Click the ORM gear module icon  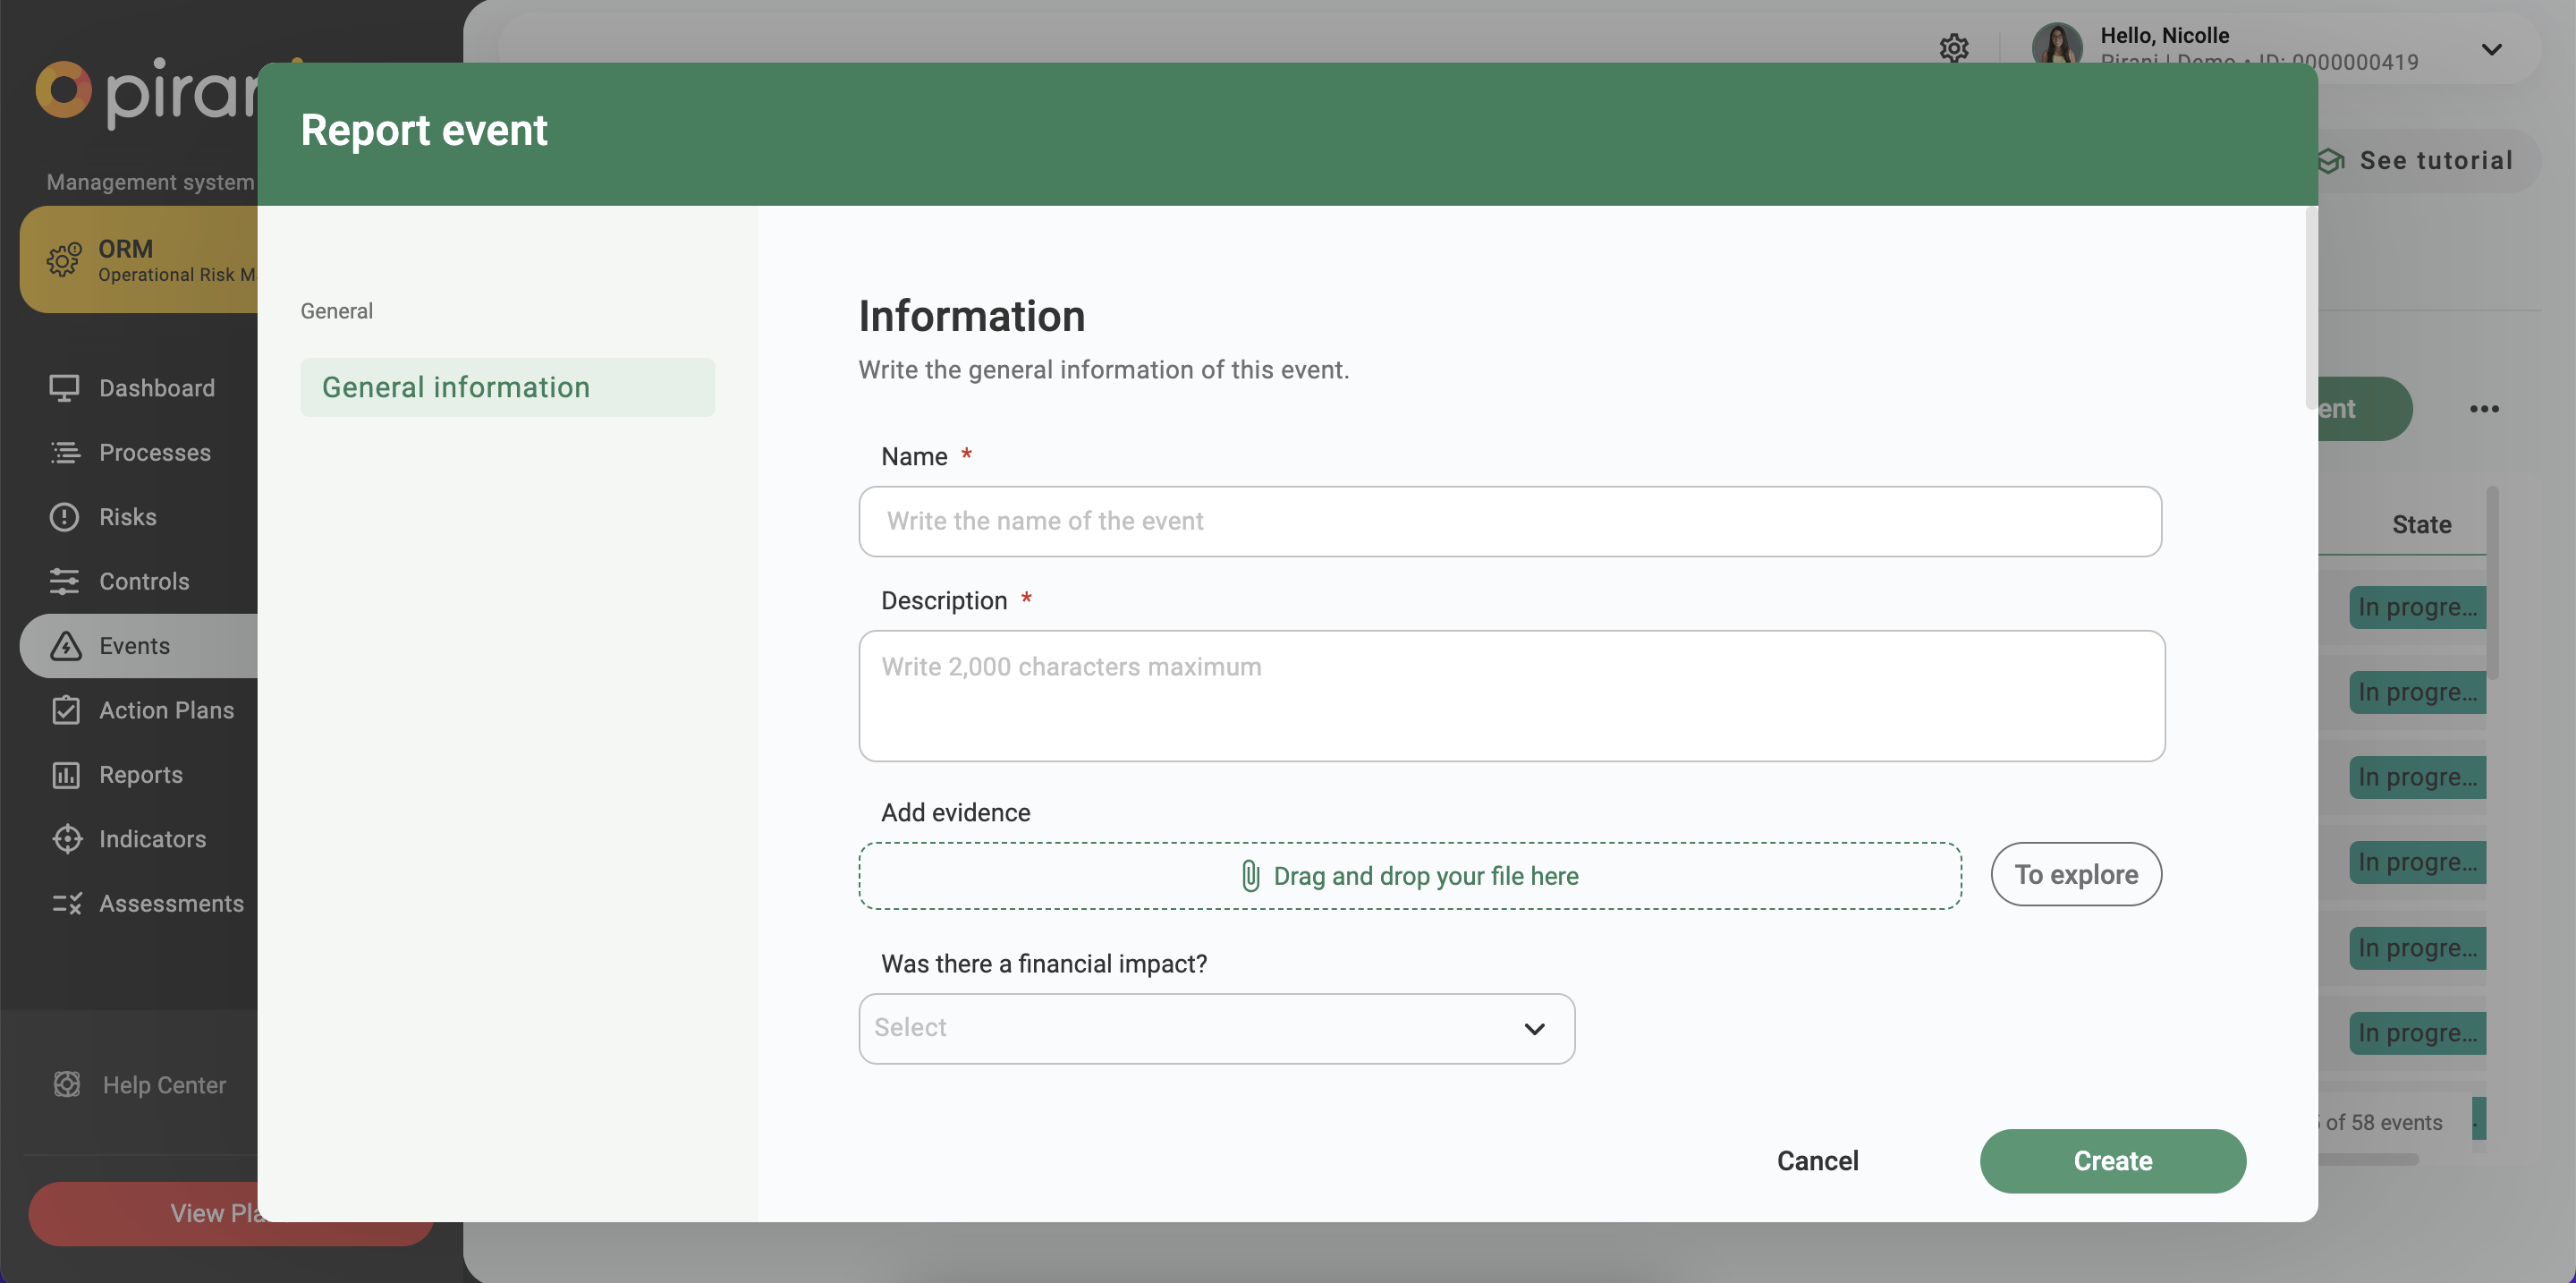click(x=64, y=259)
